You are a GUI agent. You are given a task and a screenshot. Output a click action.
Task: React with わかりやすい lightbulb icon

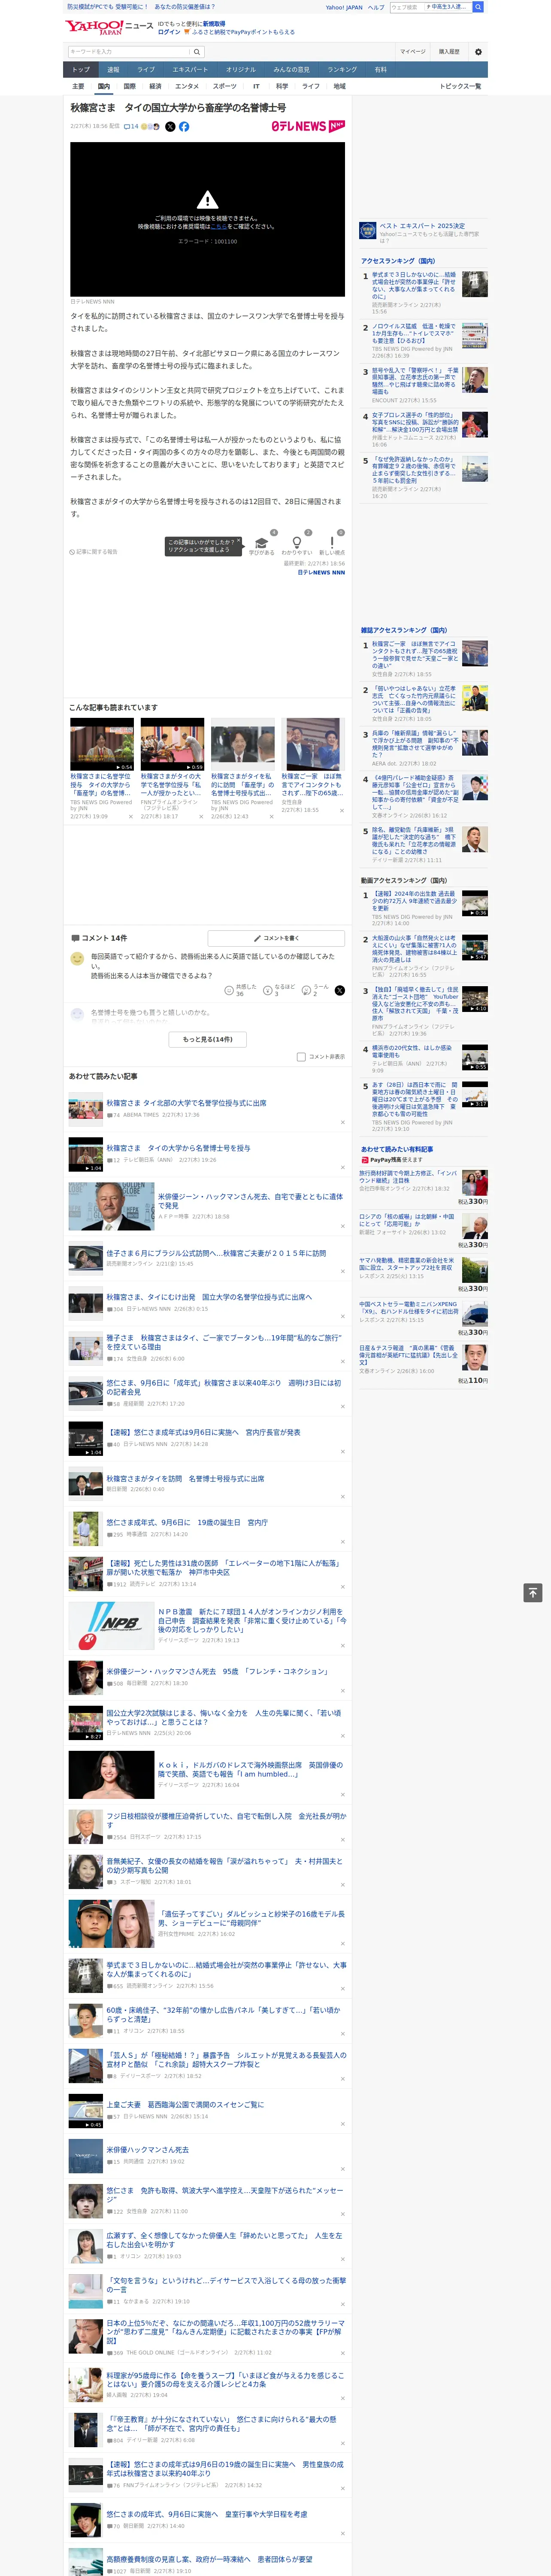(296, 544)
